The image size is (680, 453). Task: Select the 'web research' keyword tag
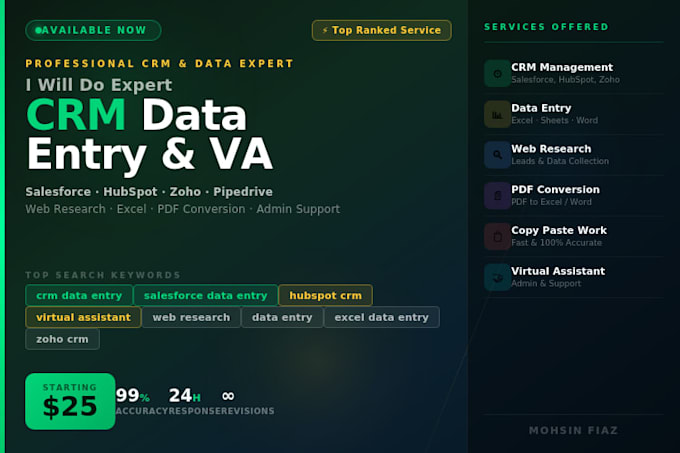191,317
